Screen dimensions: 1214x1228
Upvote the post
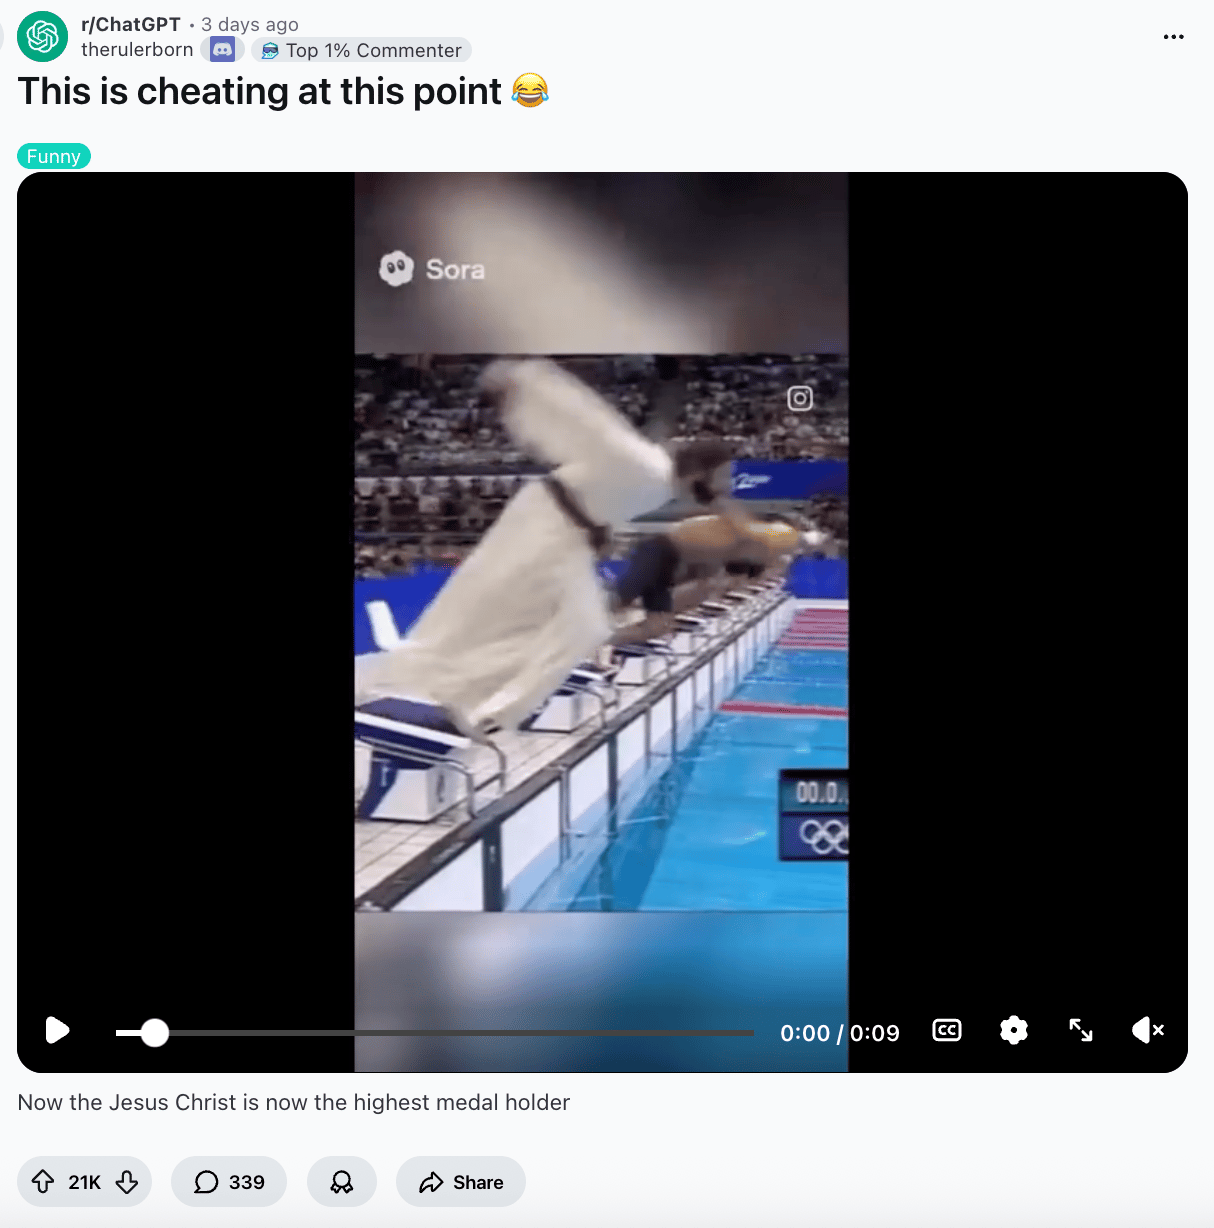pyautogui.click(x=43, y=1182)
